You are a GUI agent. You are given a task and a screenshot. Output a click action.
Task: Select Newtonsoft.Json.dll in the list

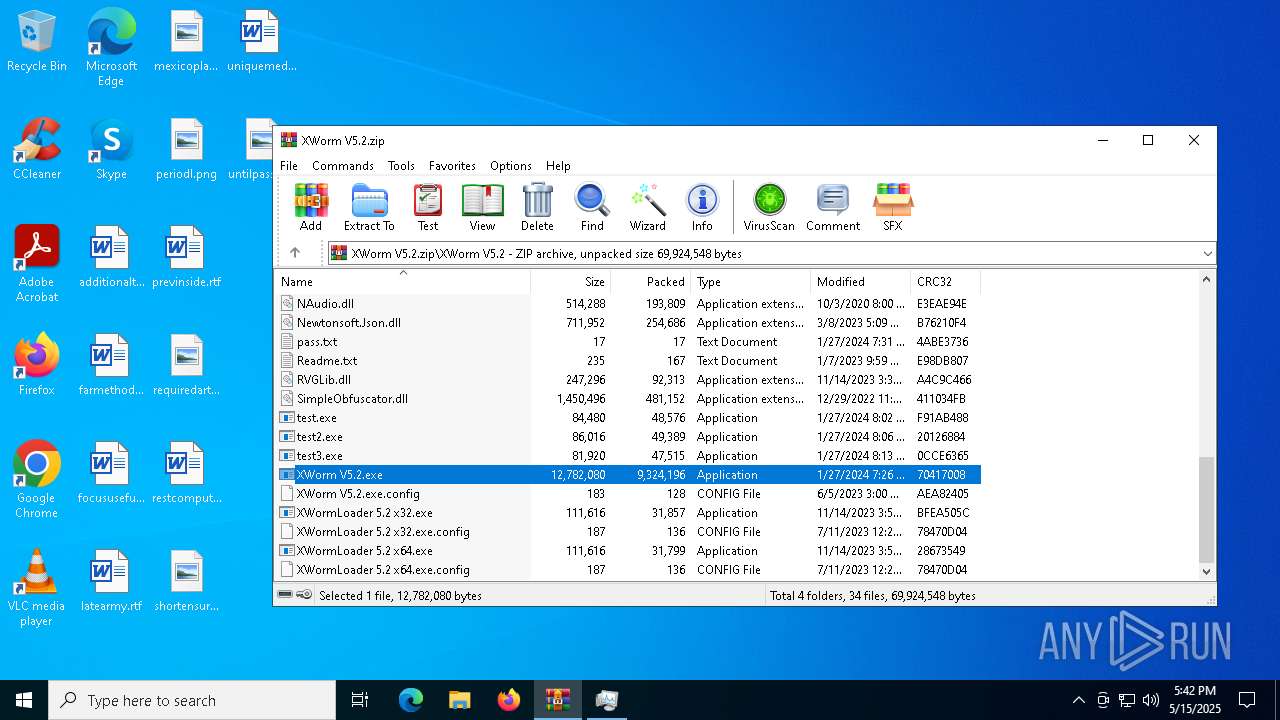click(628, 323)
